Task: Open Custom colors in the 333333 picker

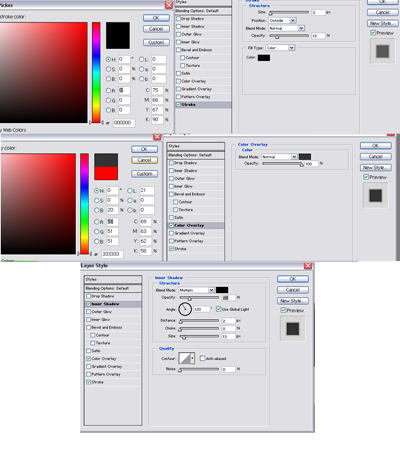Action: 144,174
